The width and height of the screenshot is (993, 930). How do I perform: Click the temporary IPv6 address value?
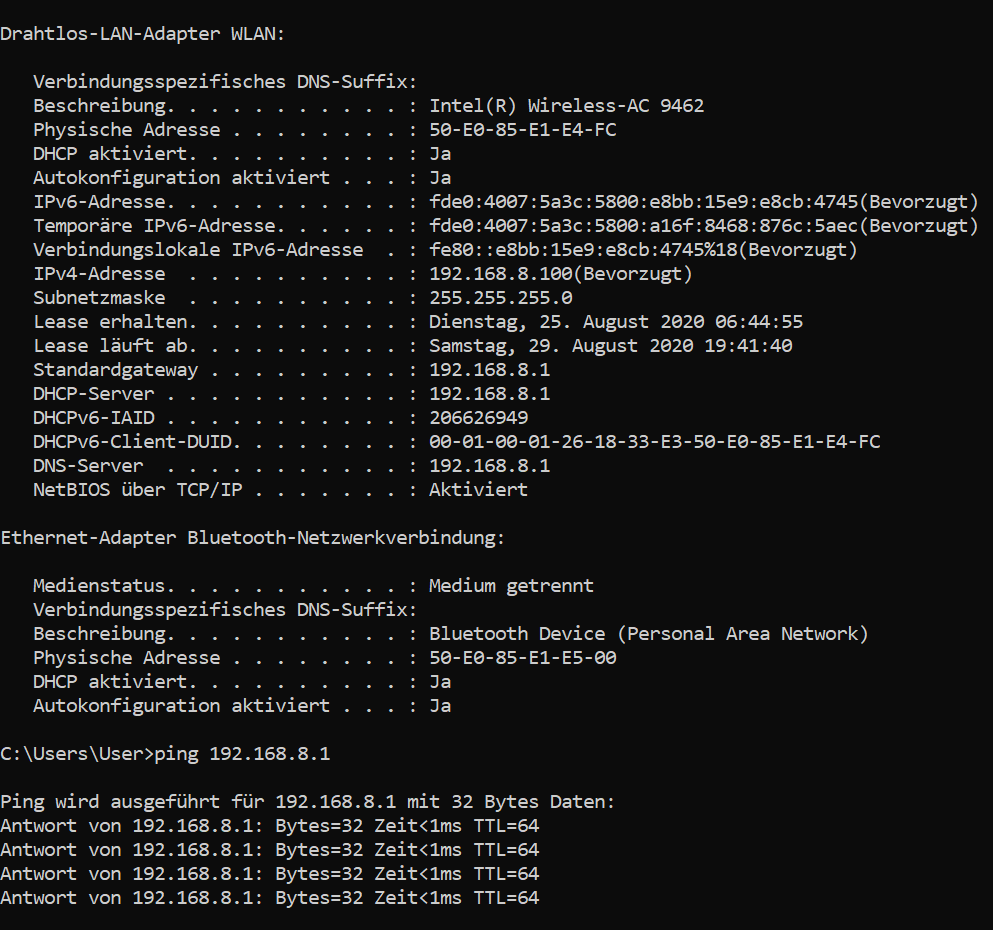click(704, 226)
